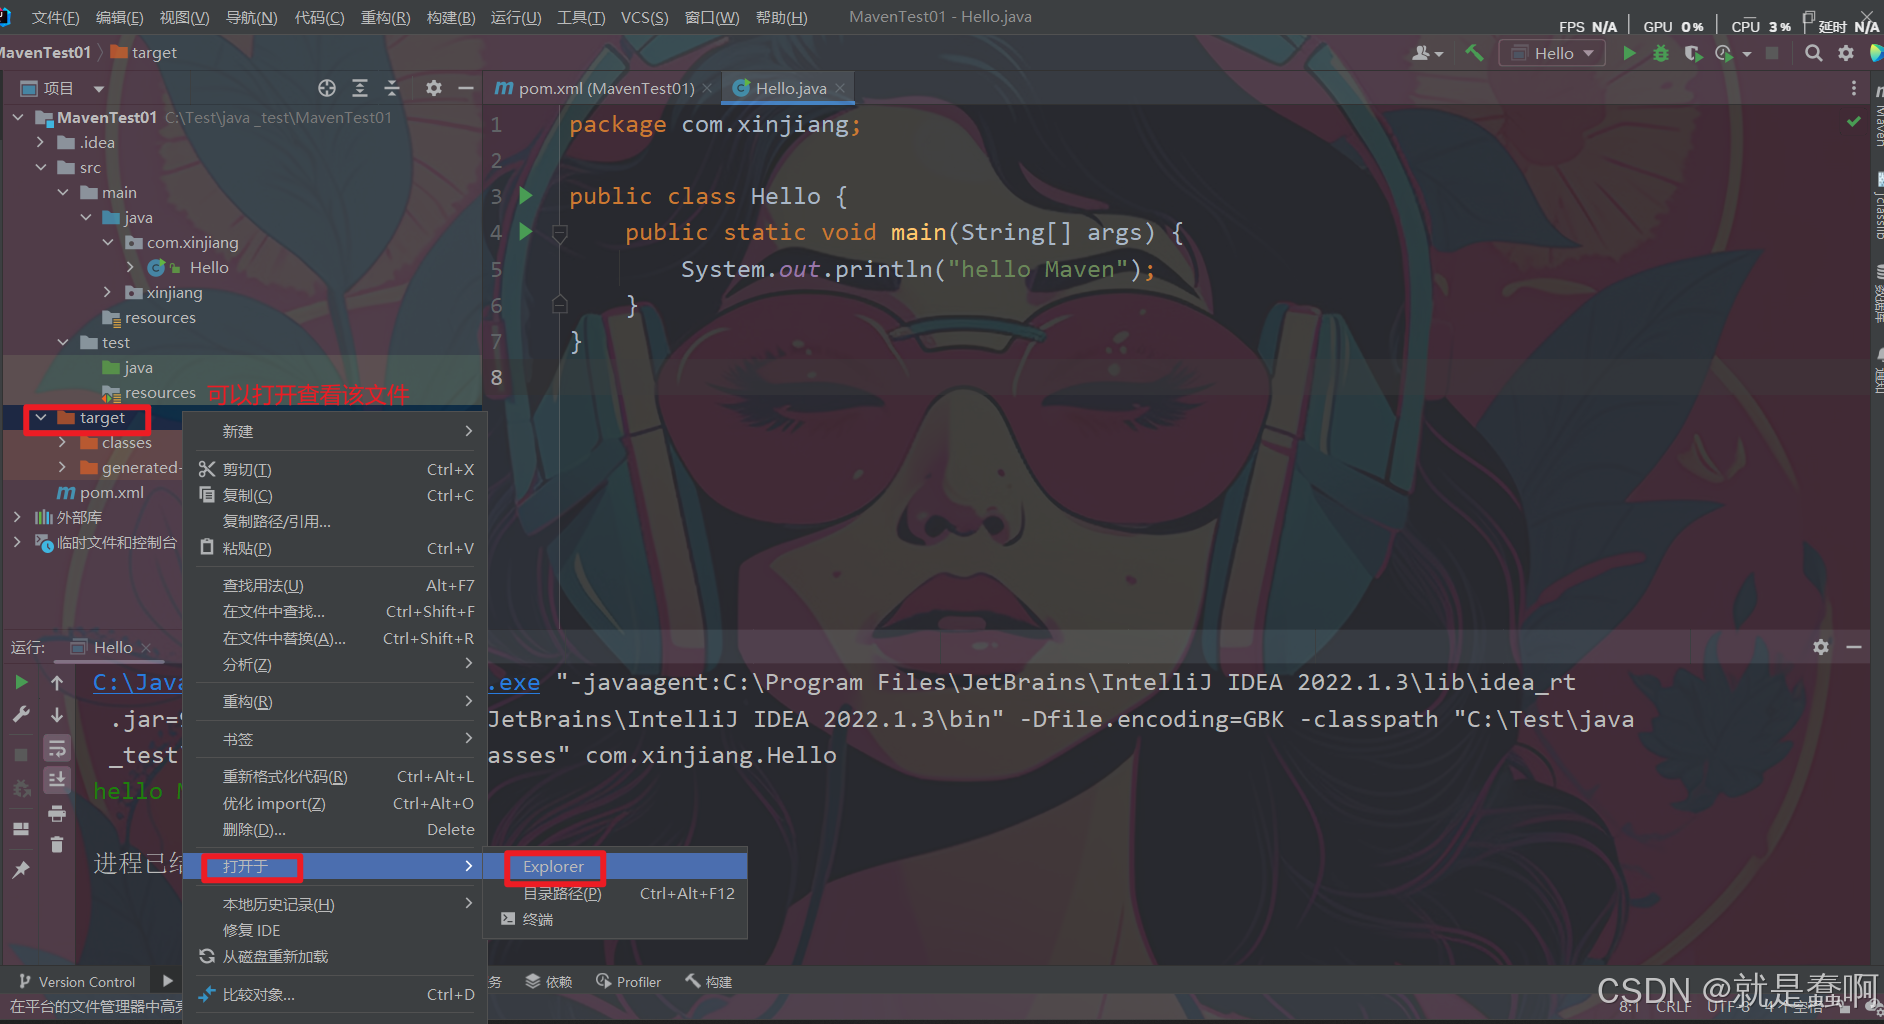Screen dimensions: 1884x1024
Task: Choose 剪切(T) in context menu
Action: 335,469
